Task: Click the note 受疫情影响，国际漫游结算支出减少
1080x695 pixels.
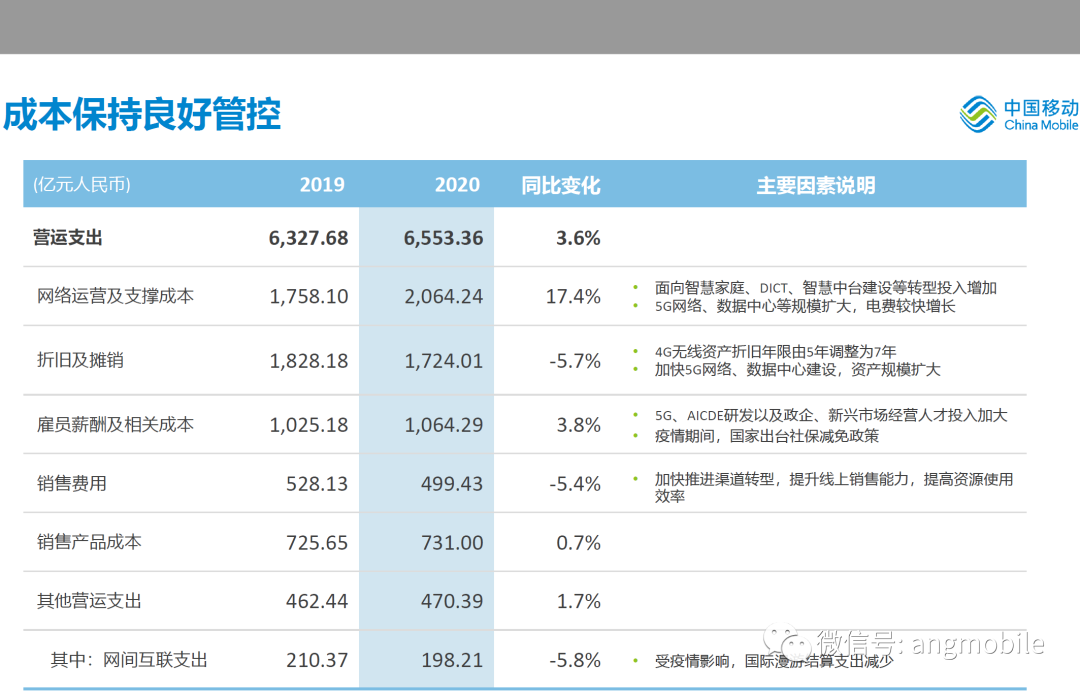Action: [773, 661]
